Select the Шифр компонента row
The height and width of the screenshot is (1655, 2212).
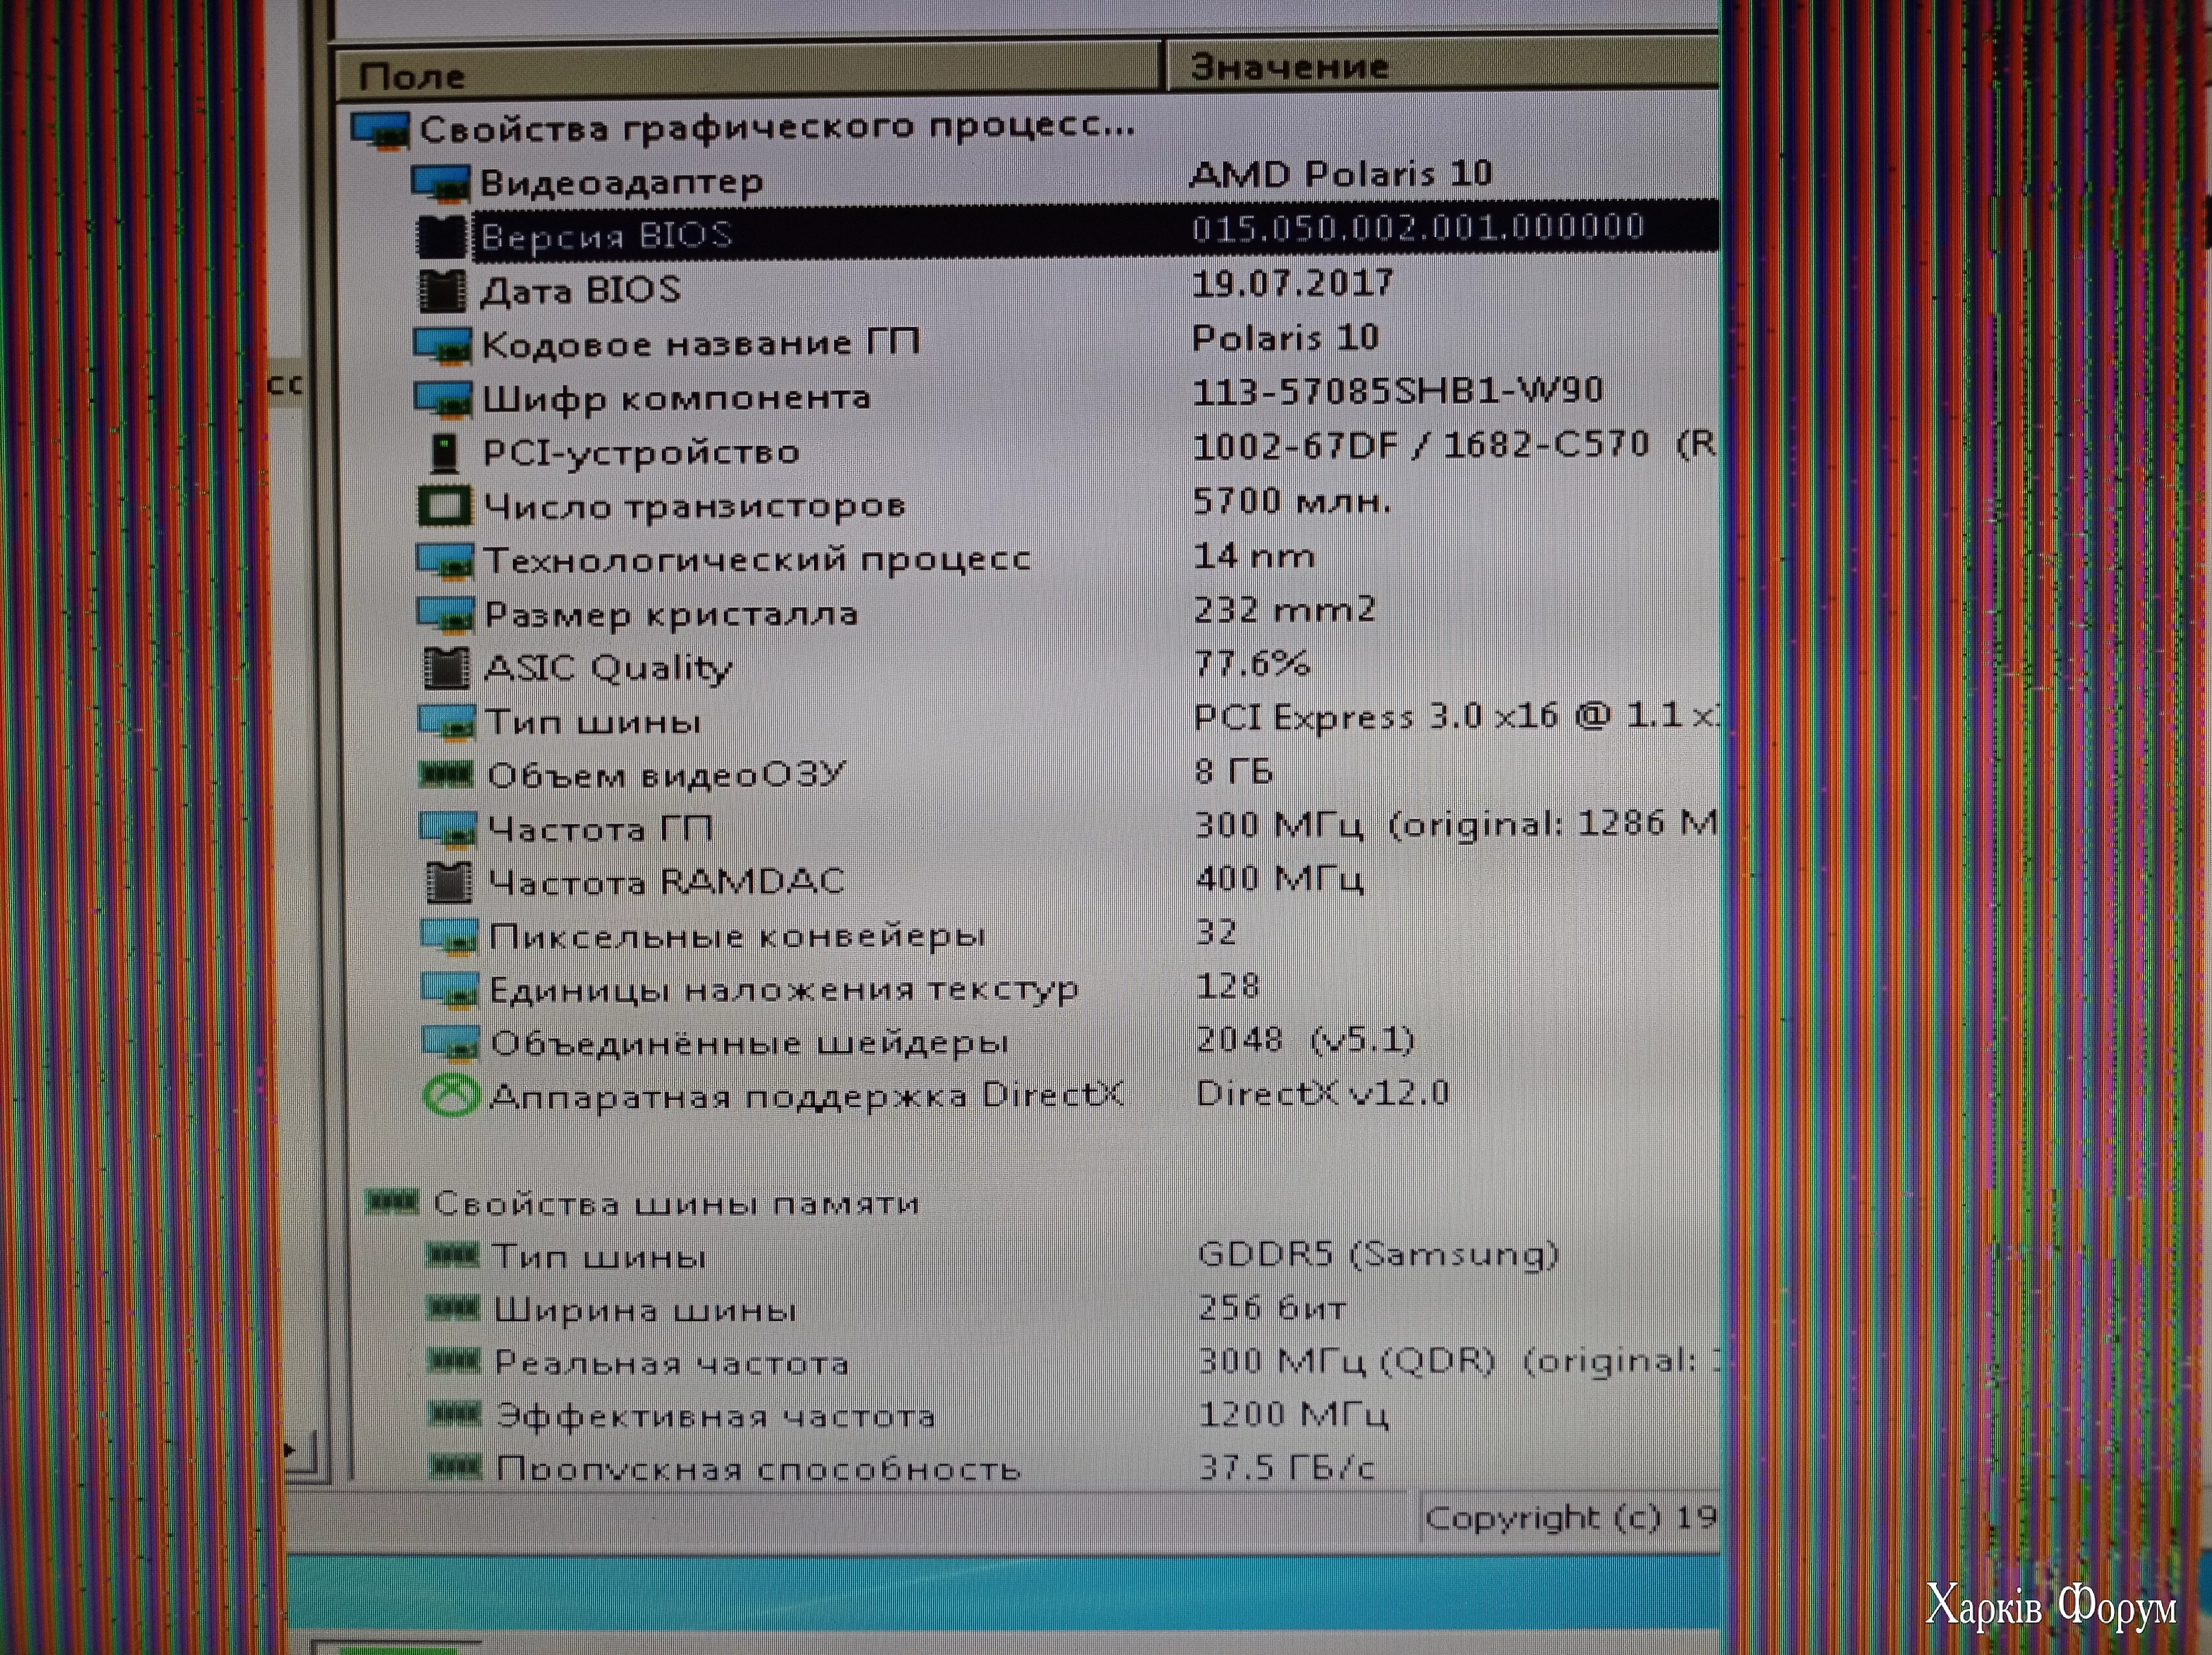pos(676,398)
